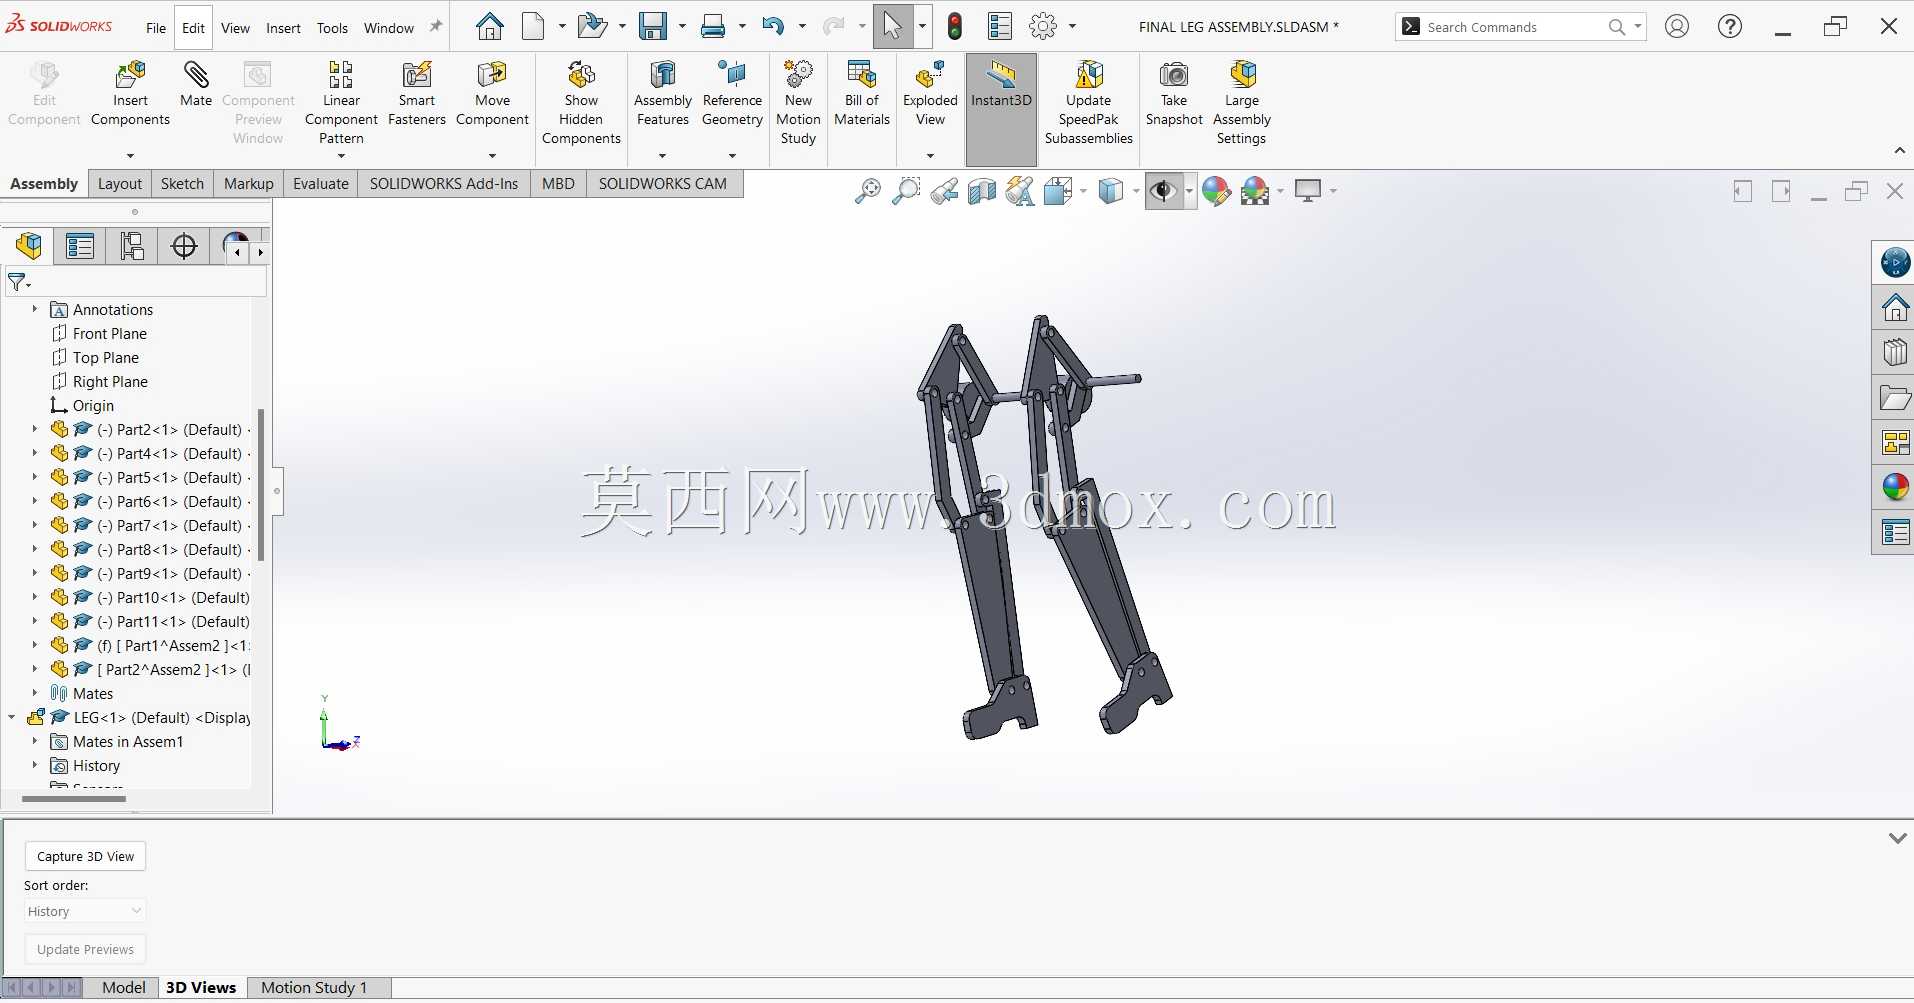Image resolution: width=1914 pixels, height=1003 pixels.
Task: Click the Insert Components tool
Action: [x=130, y=94]
